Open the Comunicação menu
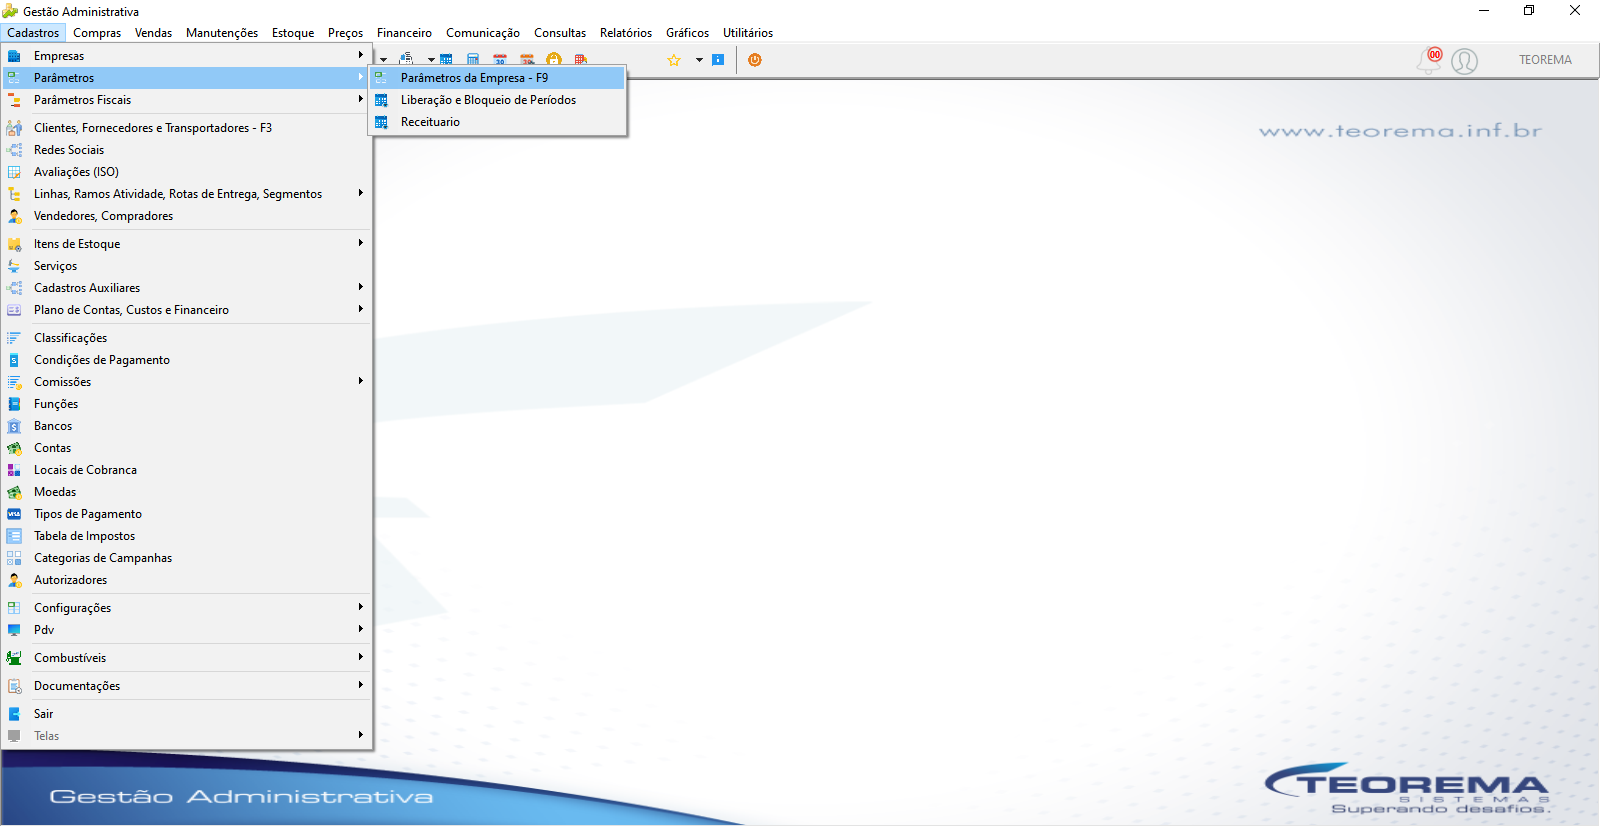 483,33
